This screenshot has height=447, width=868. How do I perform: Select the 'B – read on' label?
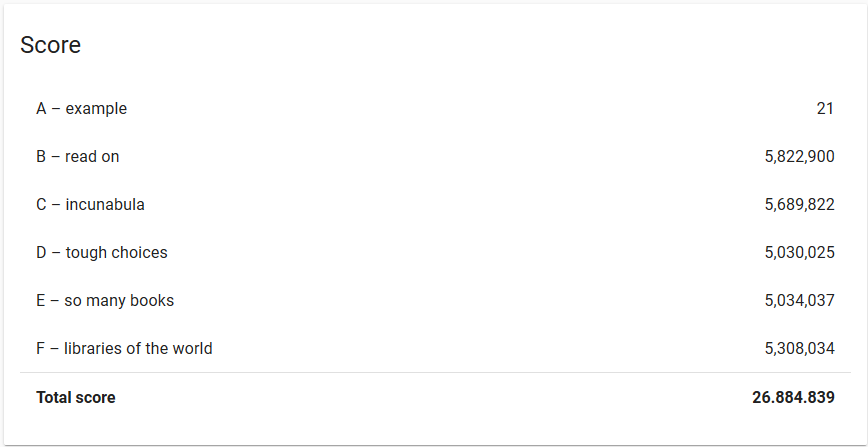click(77, 157)
